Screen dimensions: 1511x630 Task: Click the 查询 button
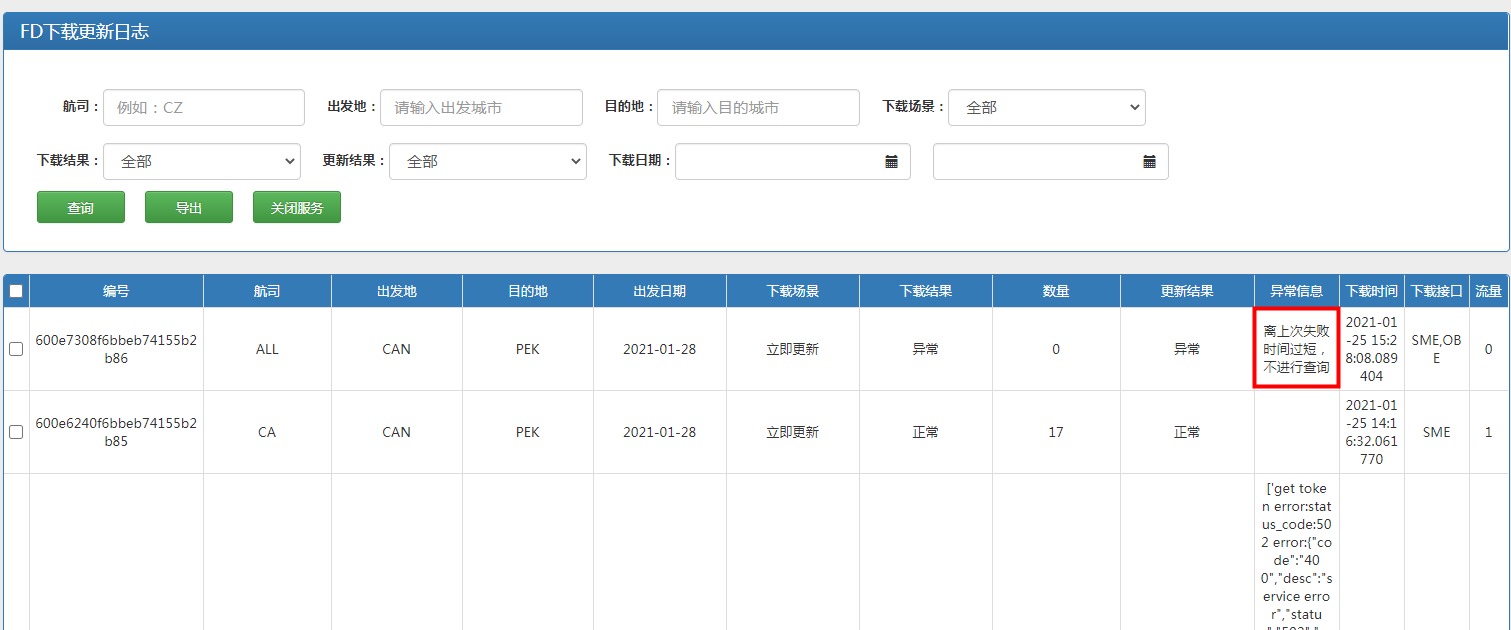tap(81, 208)
